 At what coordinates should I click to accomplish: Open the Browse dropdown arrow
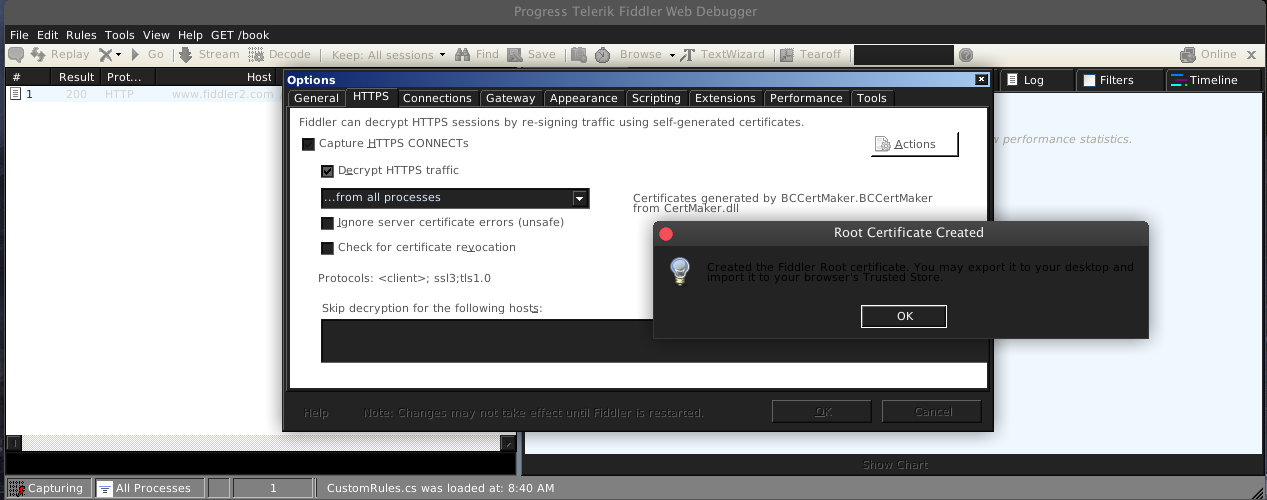tap(673, 55)
